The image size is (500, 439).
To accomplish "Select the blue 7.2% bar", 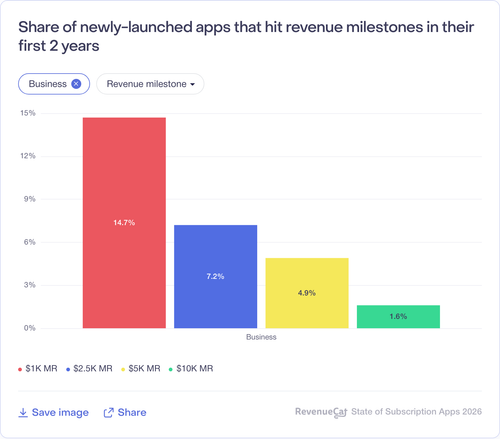I will tap(216, 277).
